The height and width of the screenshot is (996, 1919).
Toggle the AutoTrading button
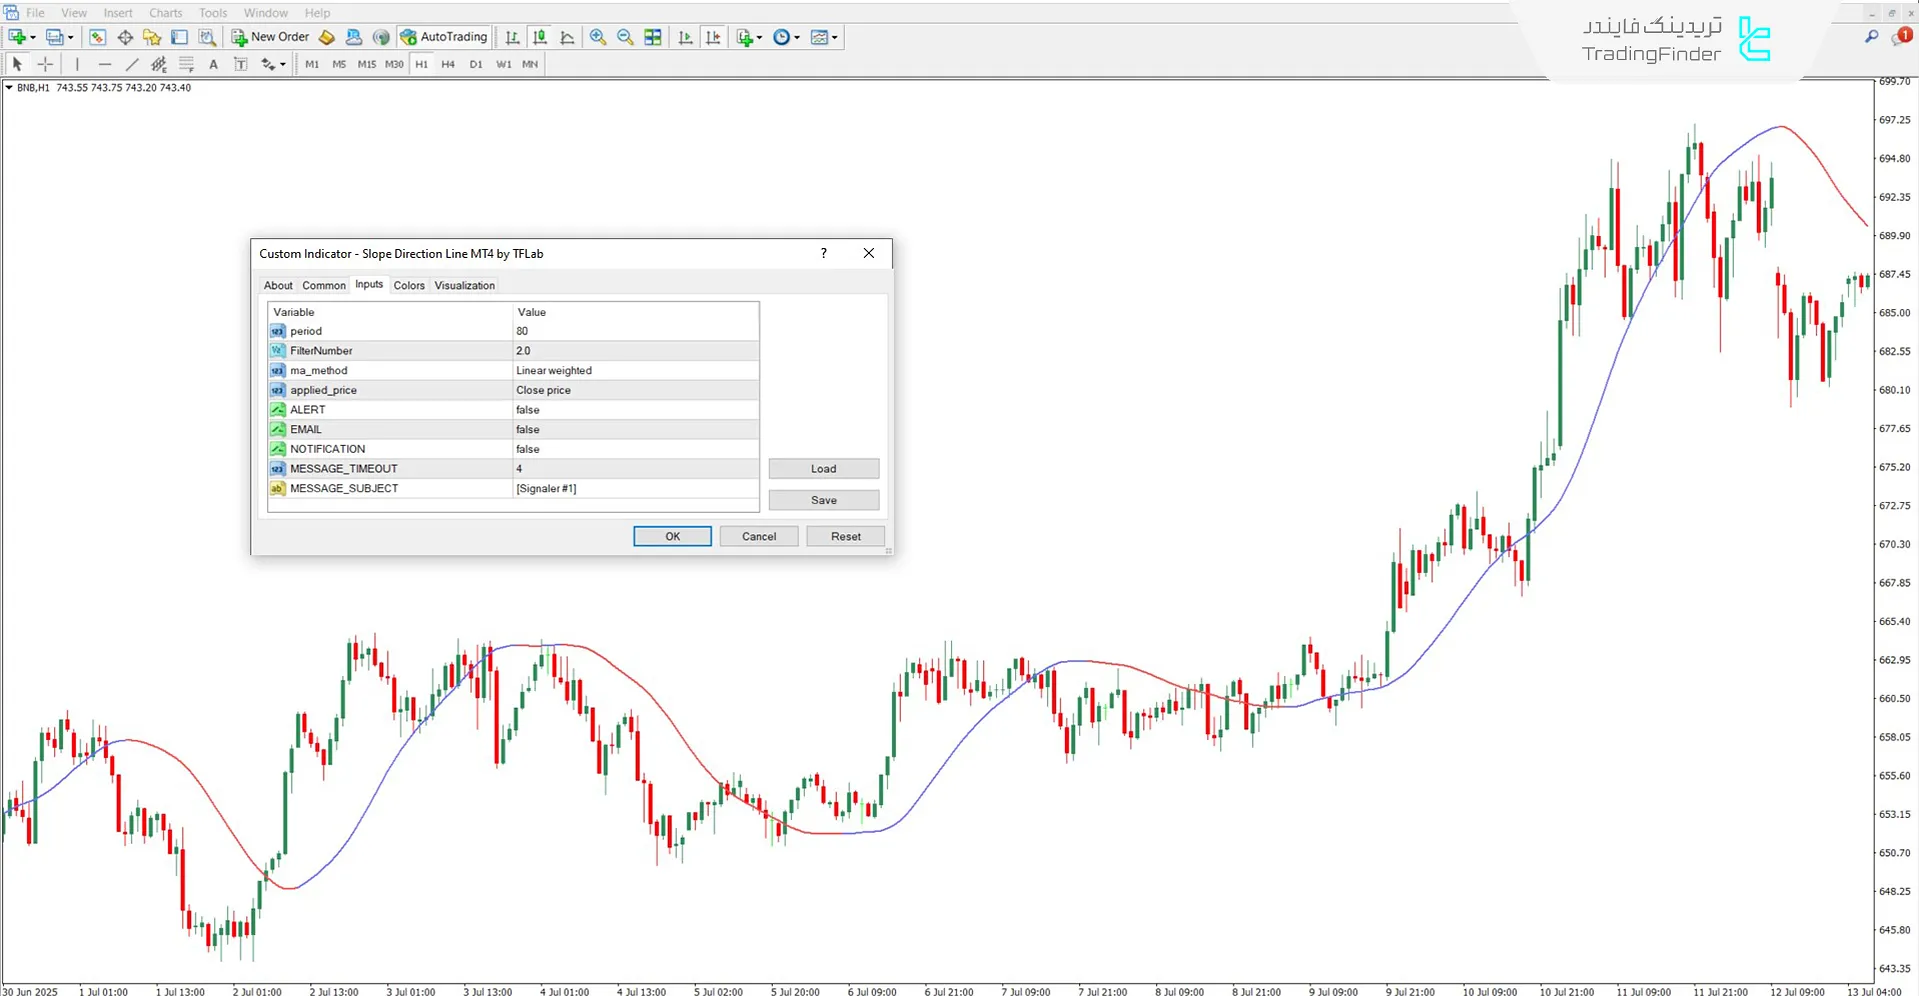pyautogui.click(x=444, y=37)
